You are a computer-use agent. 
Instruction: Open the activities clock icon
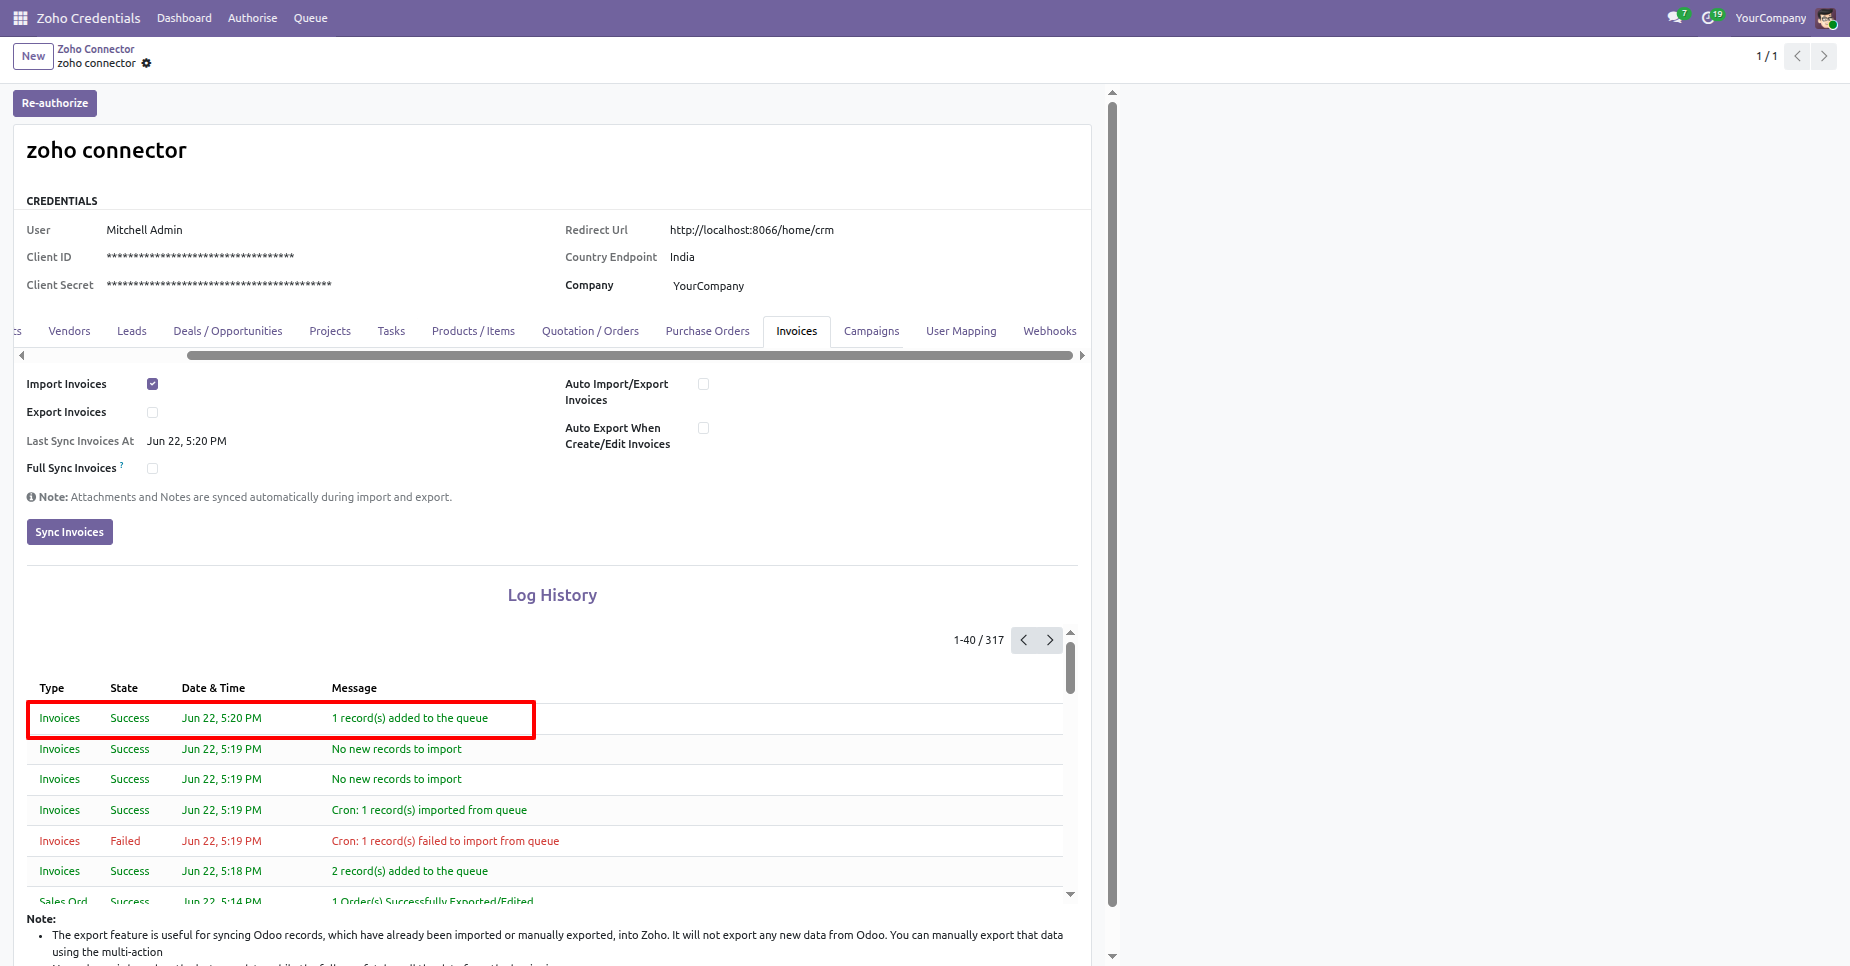tap(1709, 18)
